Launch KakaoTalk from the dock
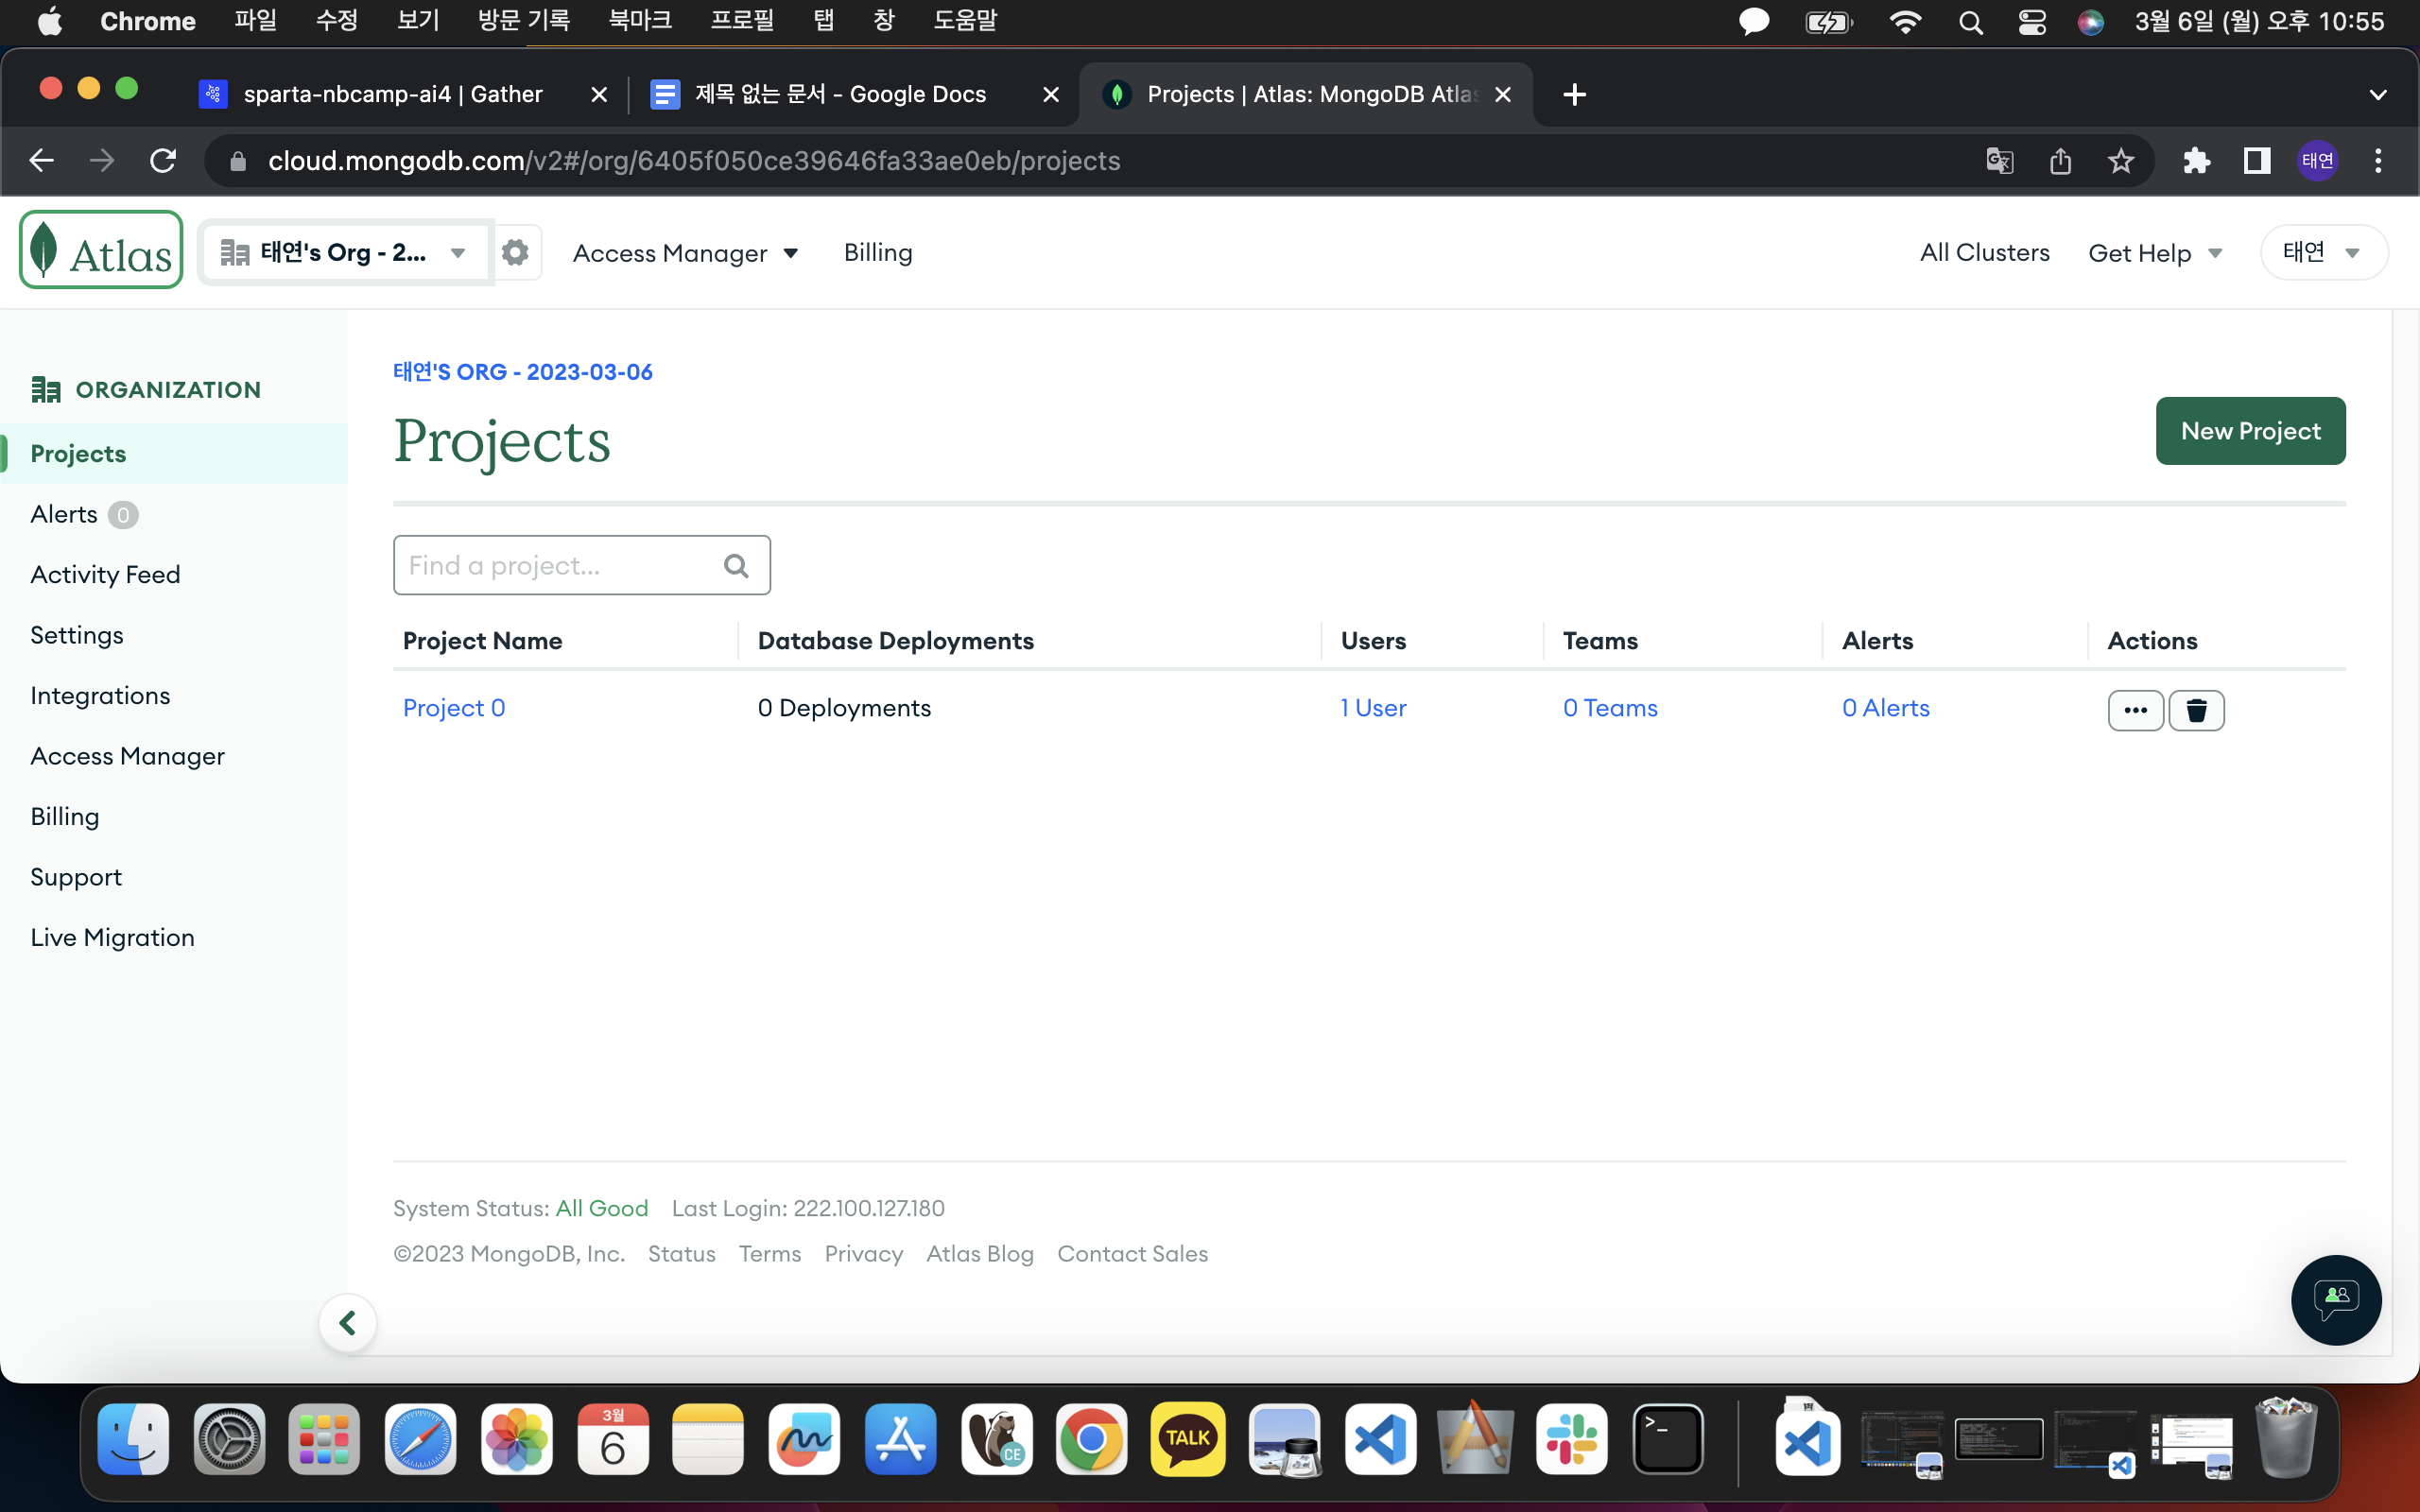 1188,1440
